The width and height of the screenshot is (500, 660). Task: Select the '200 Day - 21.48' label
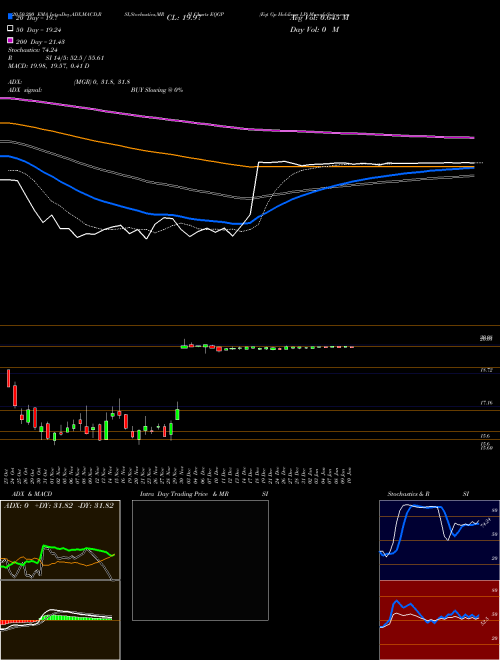coord(40,42)
